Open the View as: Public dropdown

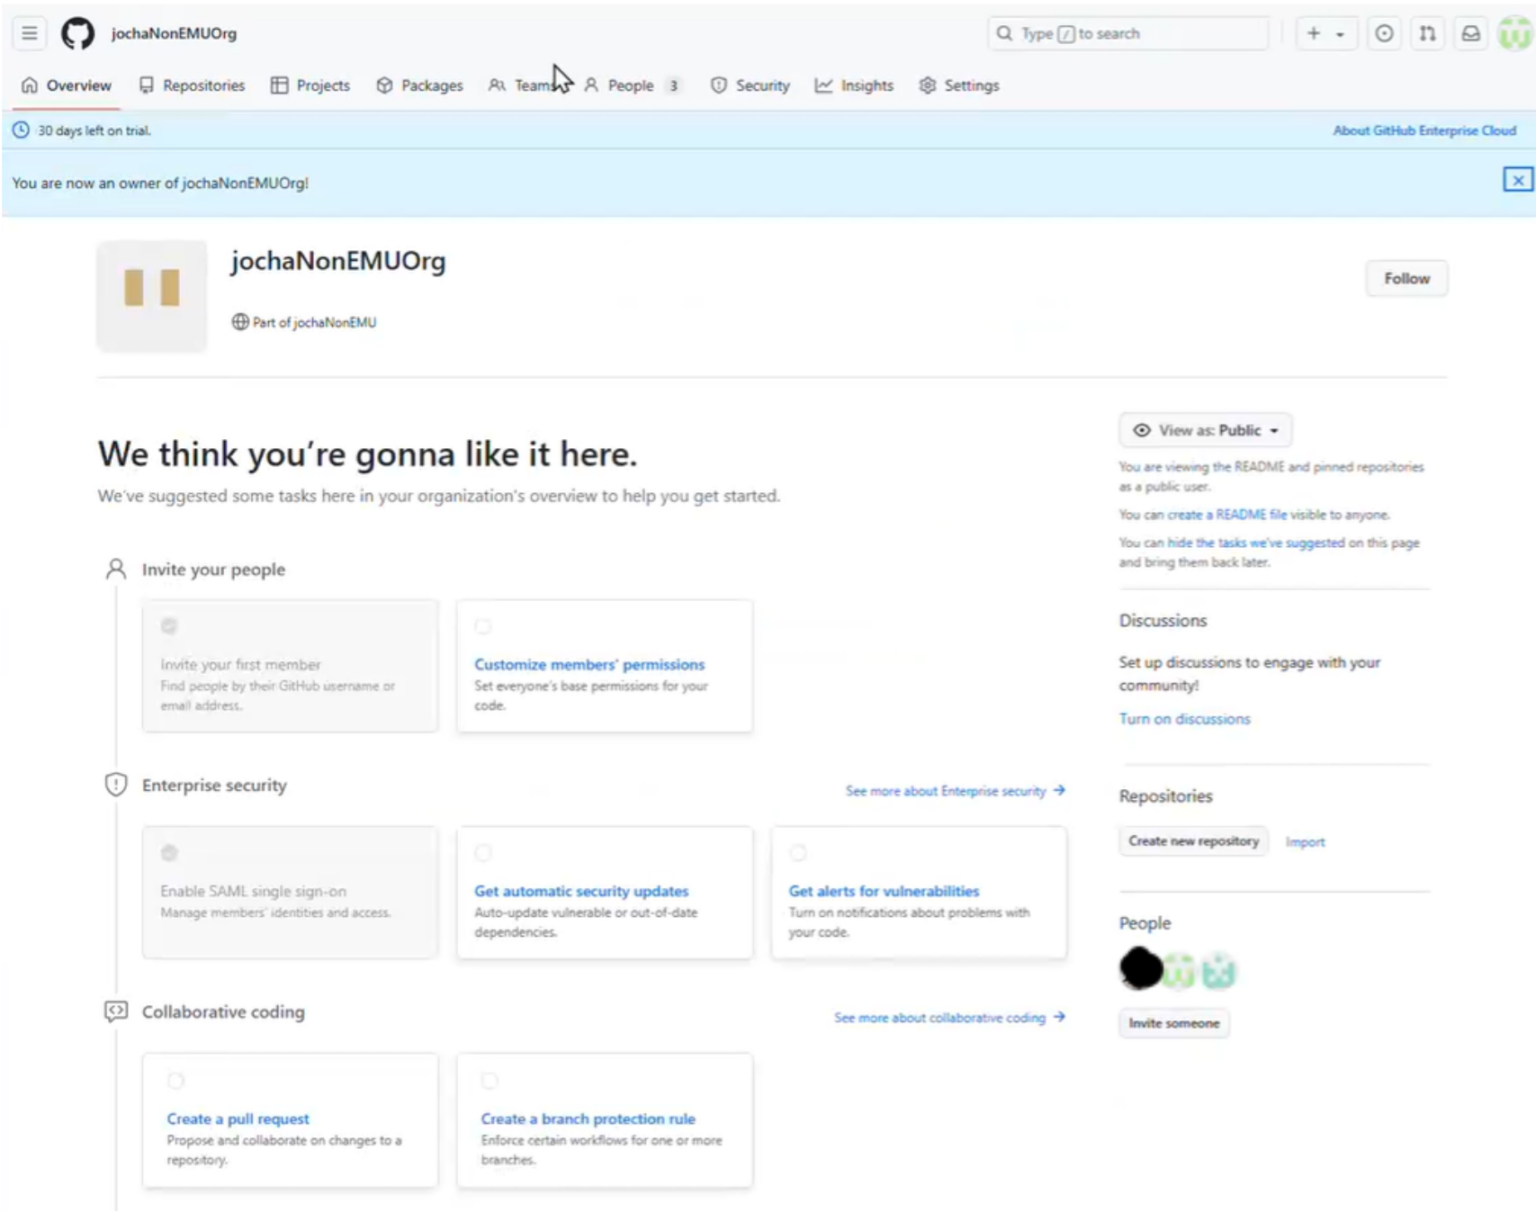click(1203, 430)
